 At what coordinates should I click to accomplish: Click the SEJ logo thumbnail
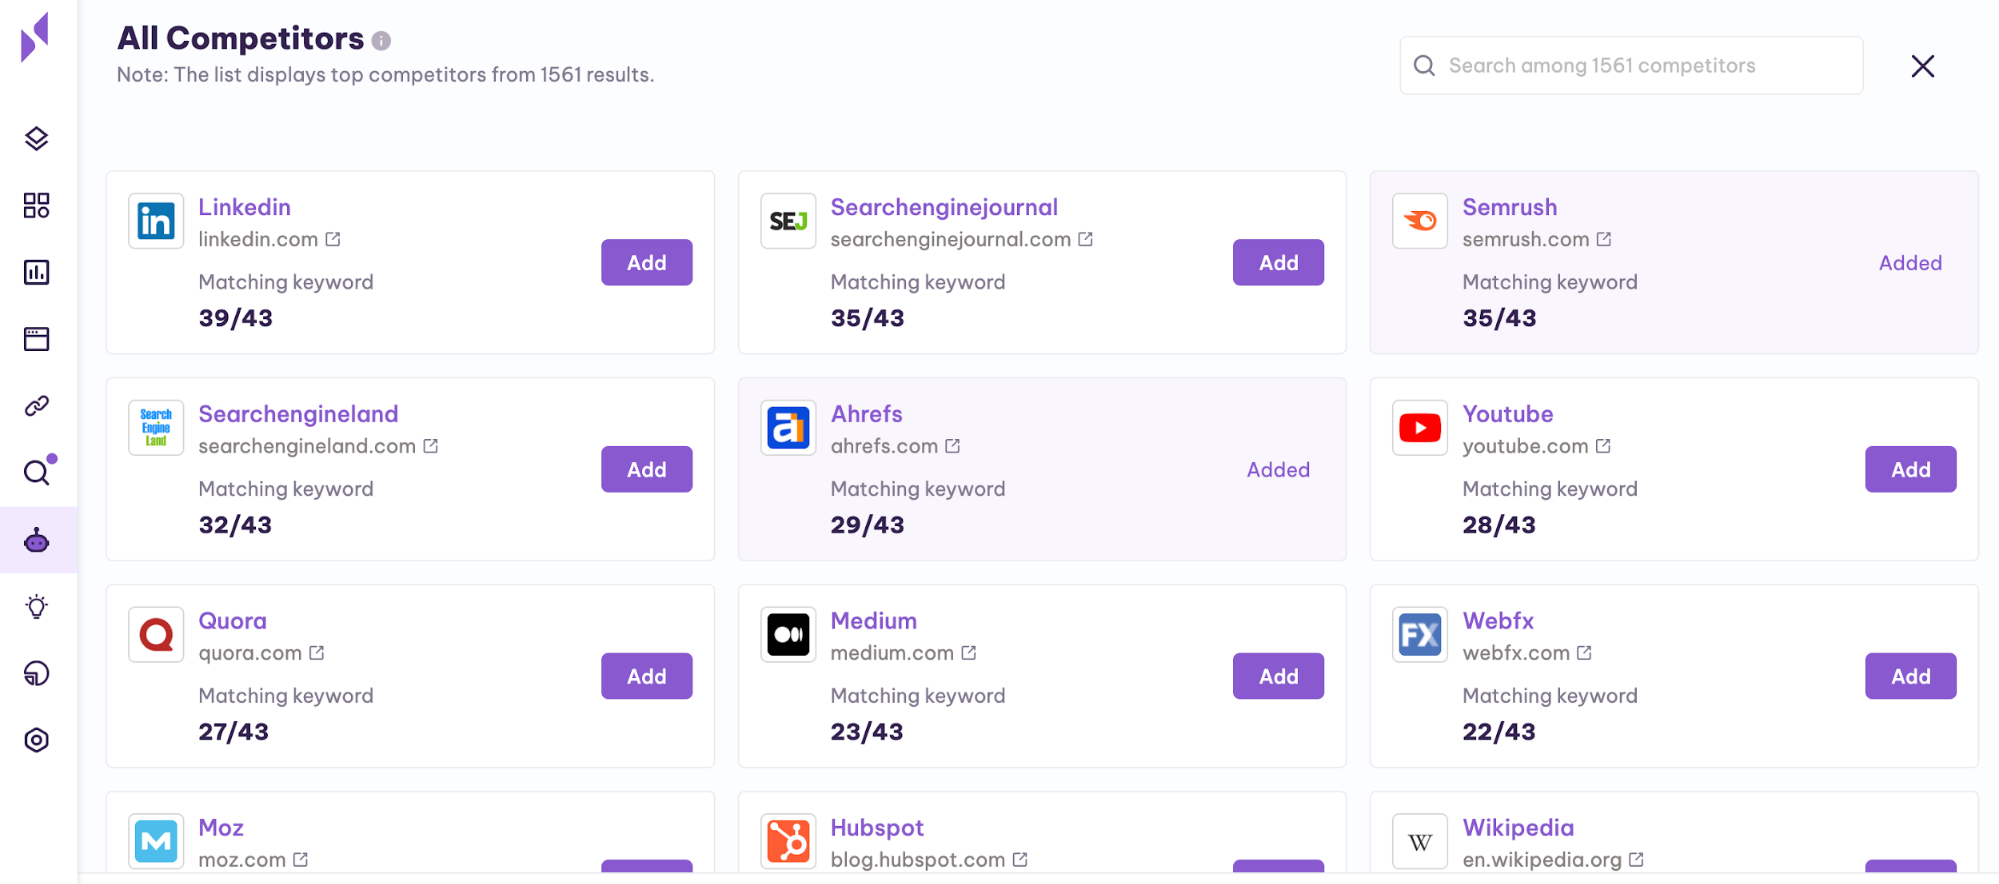click(x=788, y=221)
